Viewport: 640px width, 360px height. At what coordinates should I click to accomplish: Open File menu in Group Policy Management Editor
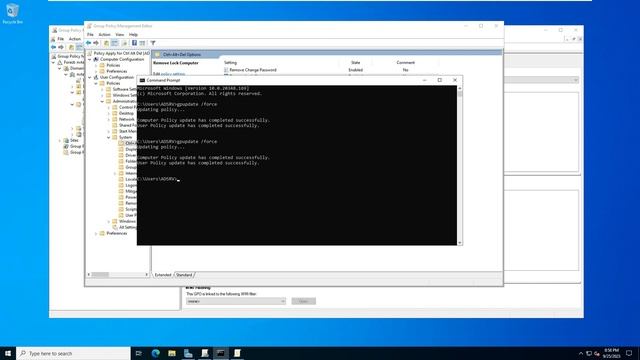[x=90, y=35]
